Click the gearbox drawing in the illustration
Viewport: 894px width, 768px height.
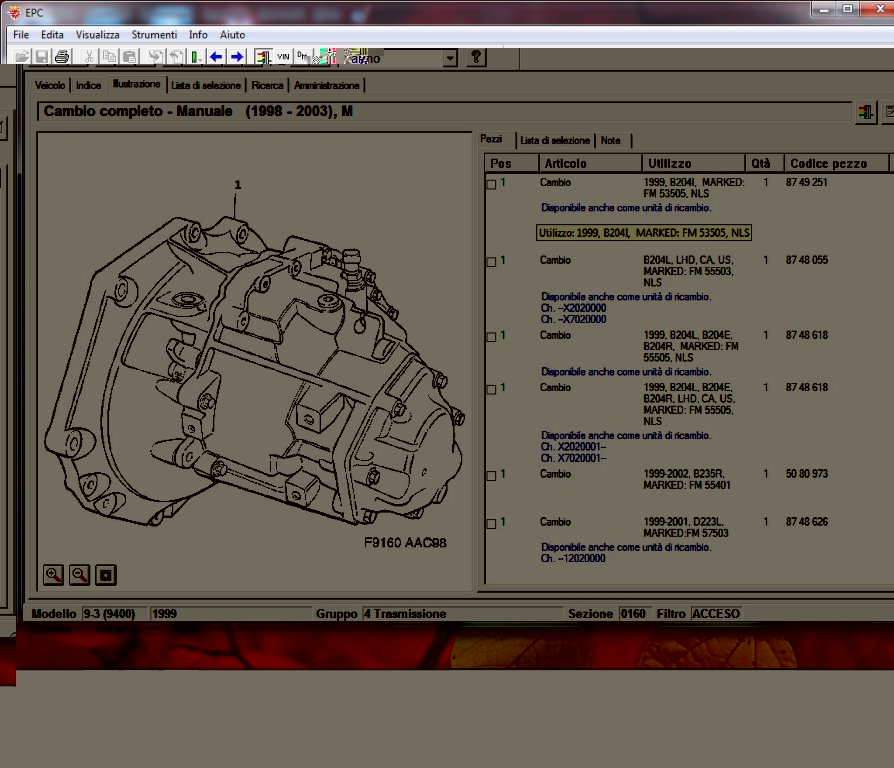pyautogui.click(x=254, y=371)
